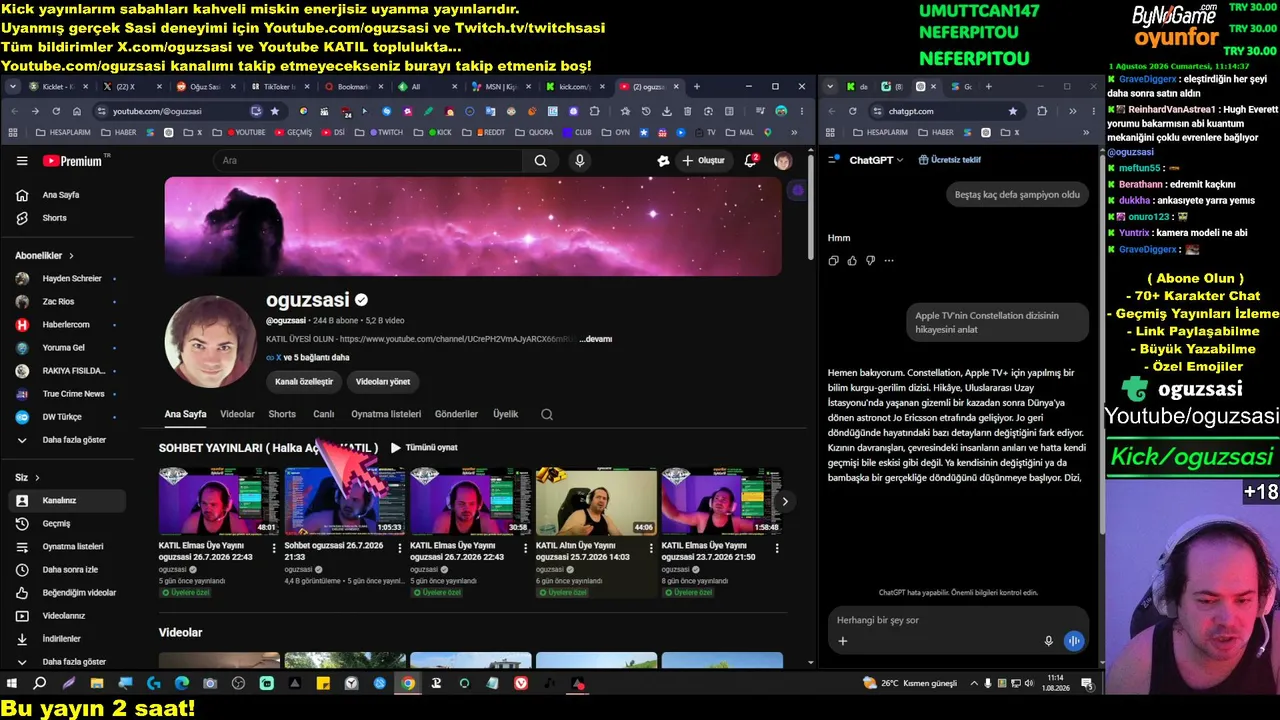Open more options under the 'Hmm' response

coord(889,261)
